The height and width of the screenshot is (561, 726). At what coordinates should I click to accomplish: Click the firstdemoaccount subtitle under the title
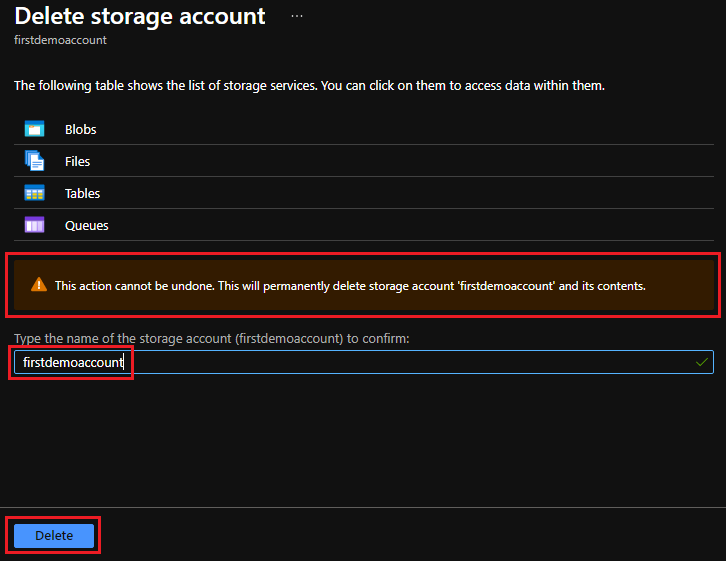click(x=60, y=40)
